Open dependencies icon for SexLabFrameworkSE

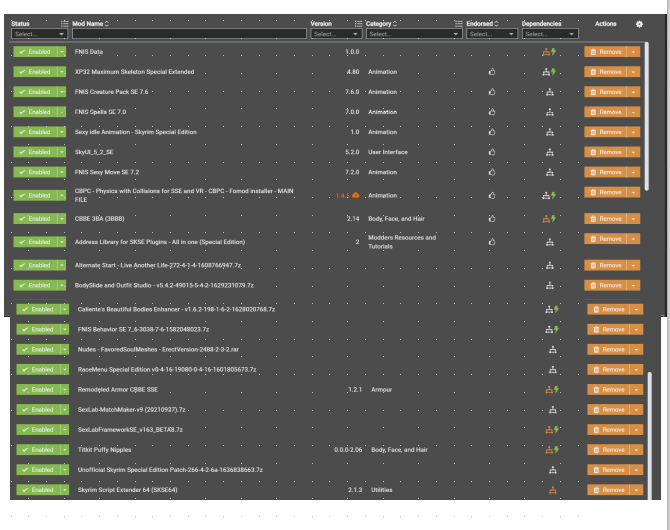tap(549, 430)
